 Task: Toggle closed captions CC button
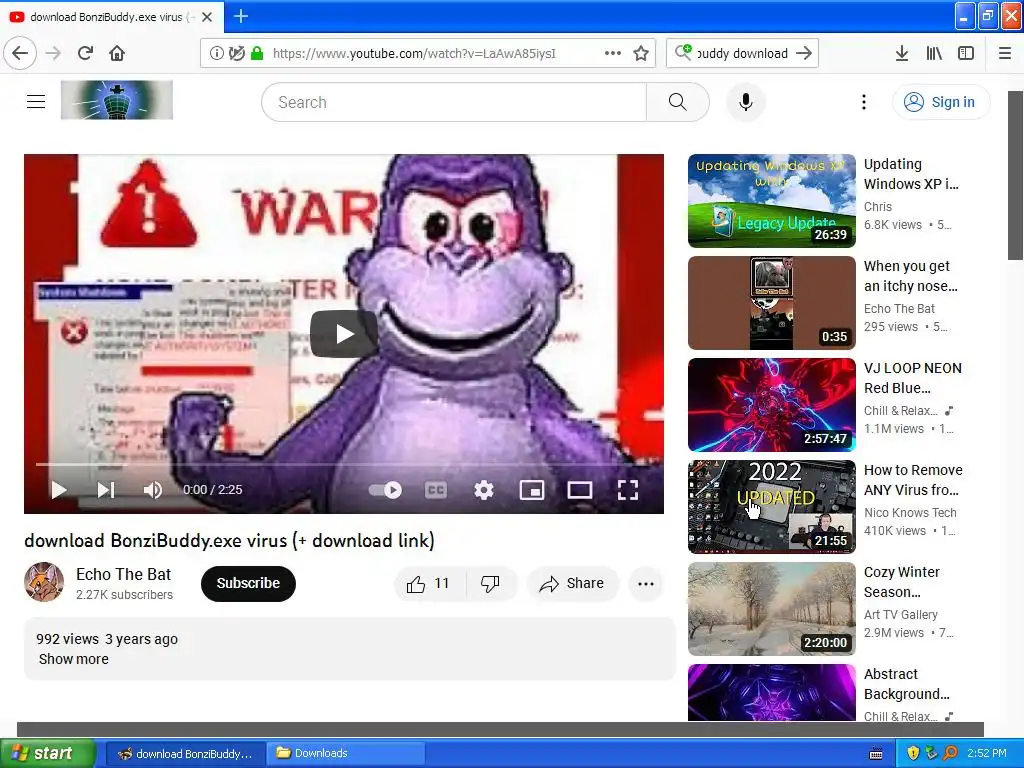point(436,490)
